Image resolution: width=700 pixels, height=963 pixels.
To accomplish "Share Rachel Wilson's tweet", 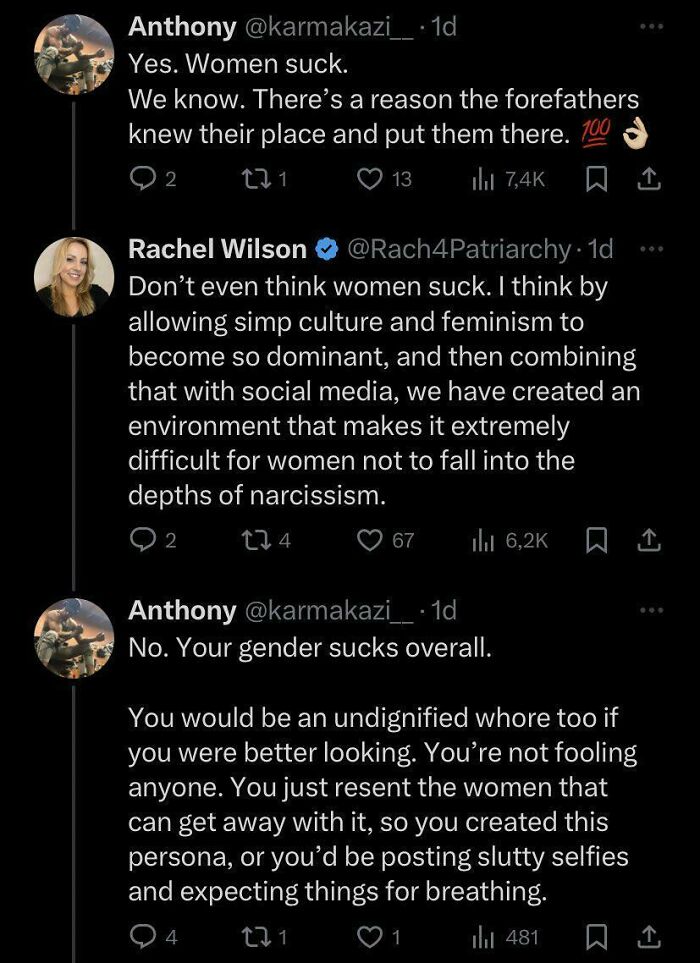I will click(x=648, y=540).
